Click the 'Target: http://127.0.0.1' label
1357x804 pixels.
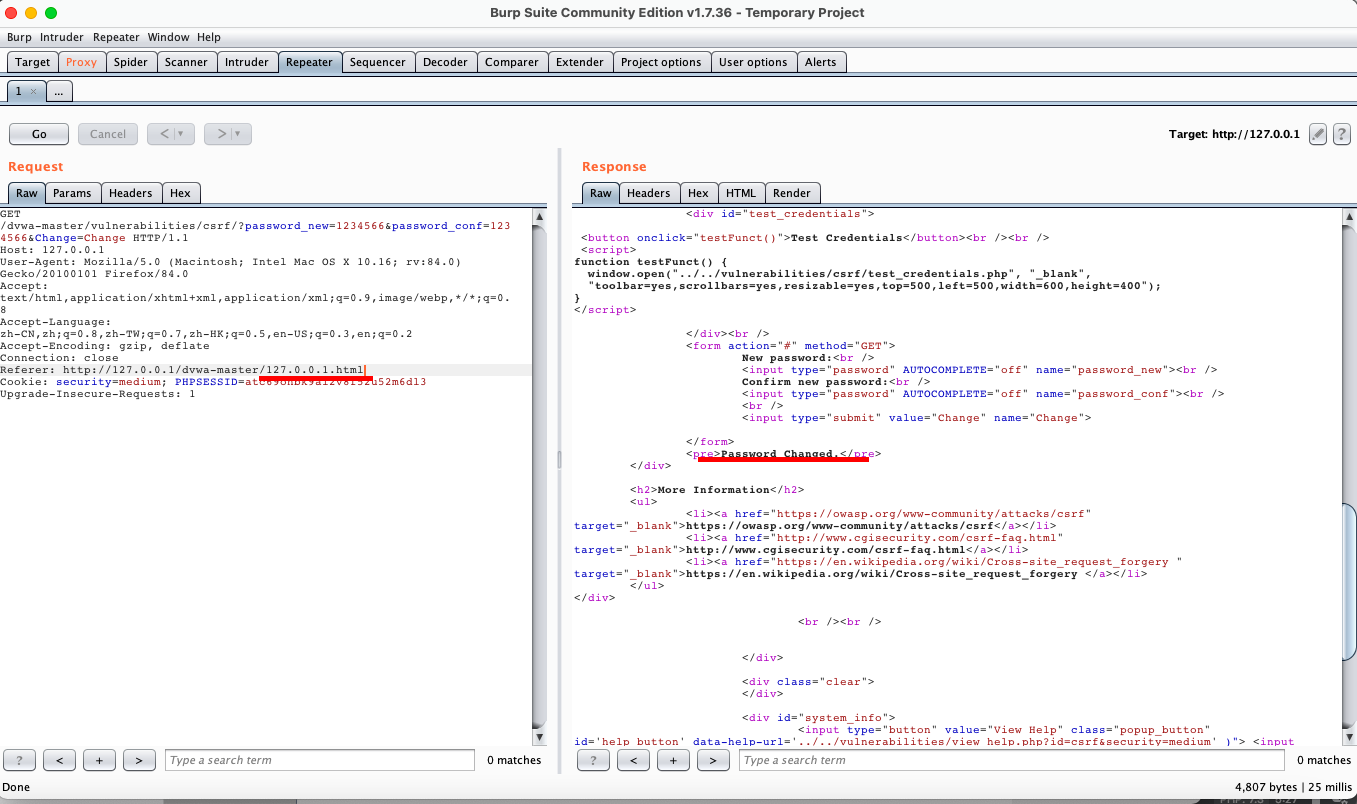click(1234, 134)
